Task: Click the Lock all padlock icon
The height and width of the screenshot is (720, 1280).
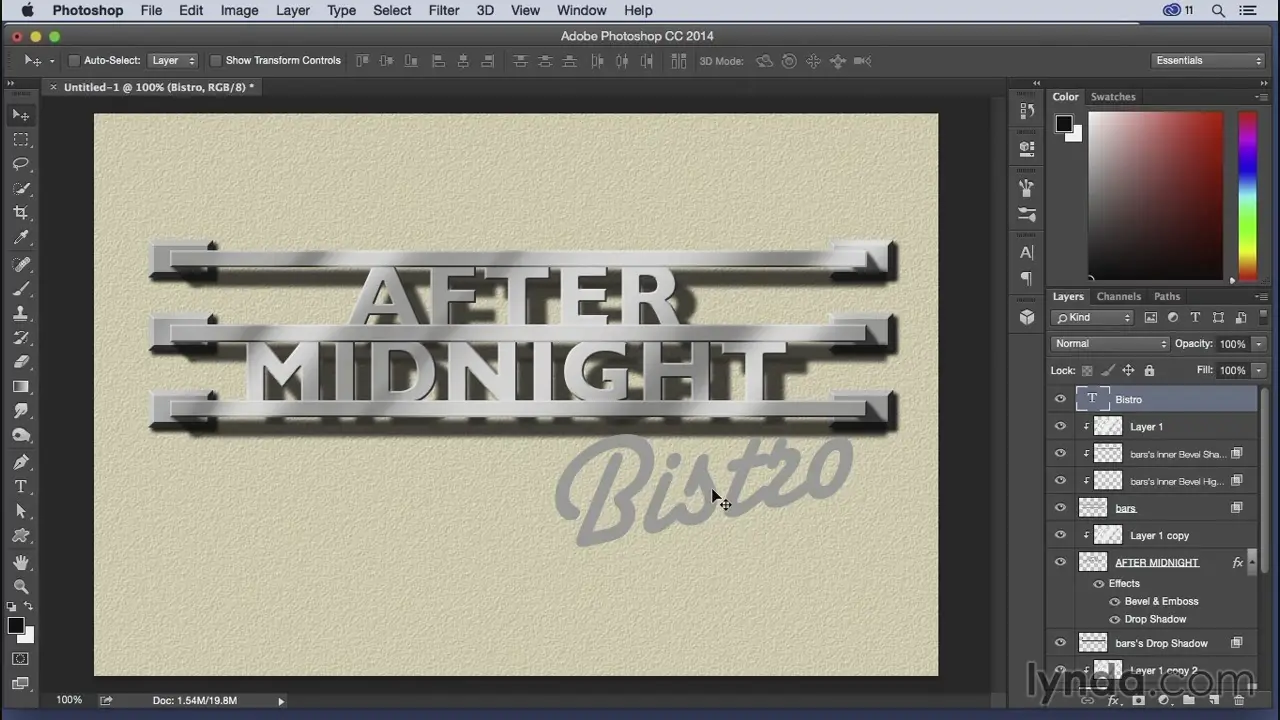Action: (x=1149, y=371)
